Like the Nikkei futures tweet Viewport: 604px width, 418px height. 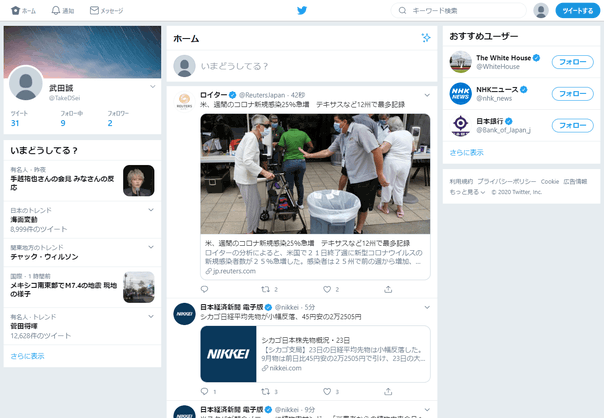[327, 391]
